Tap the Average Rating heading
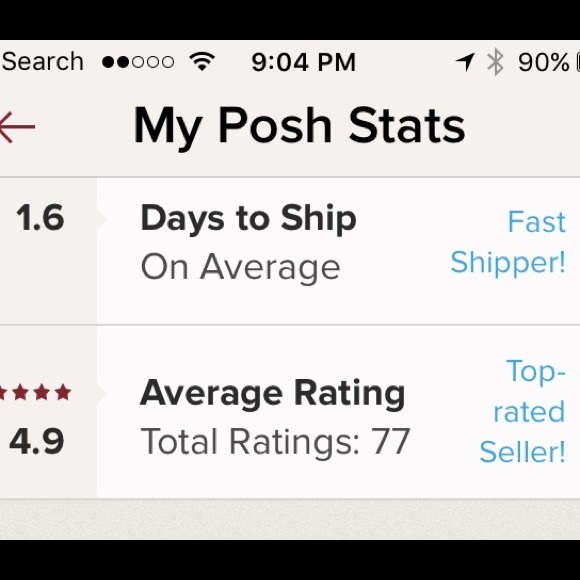 click(273, 394)
